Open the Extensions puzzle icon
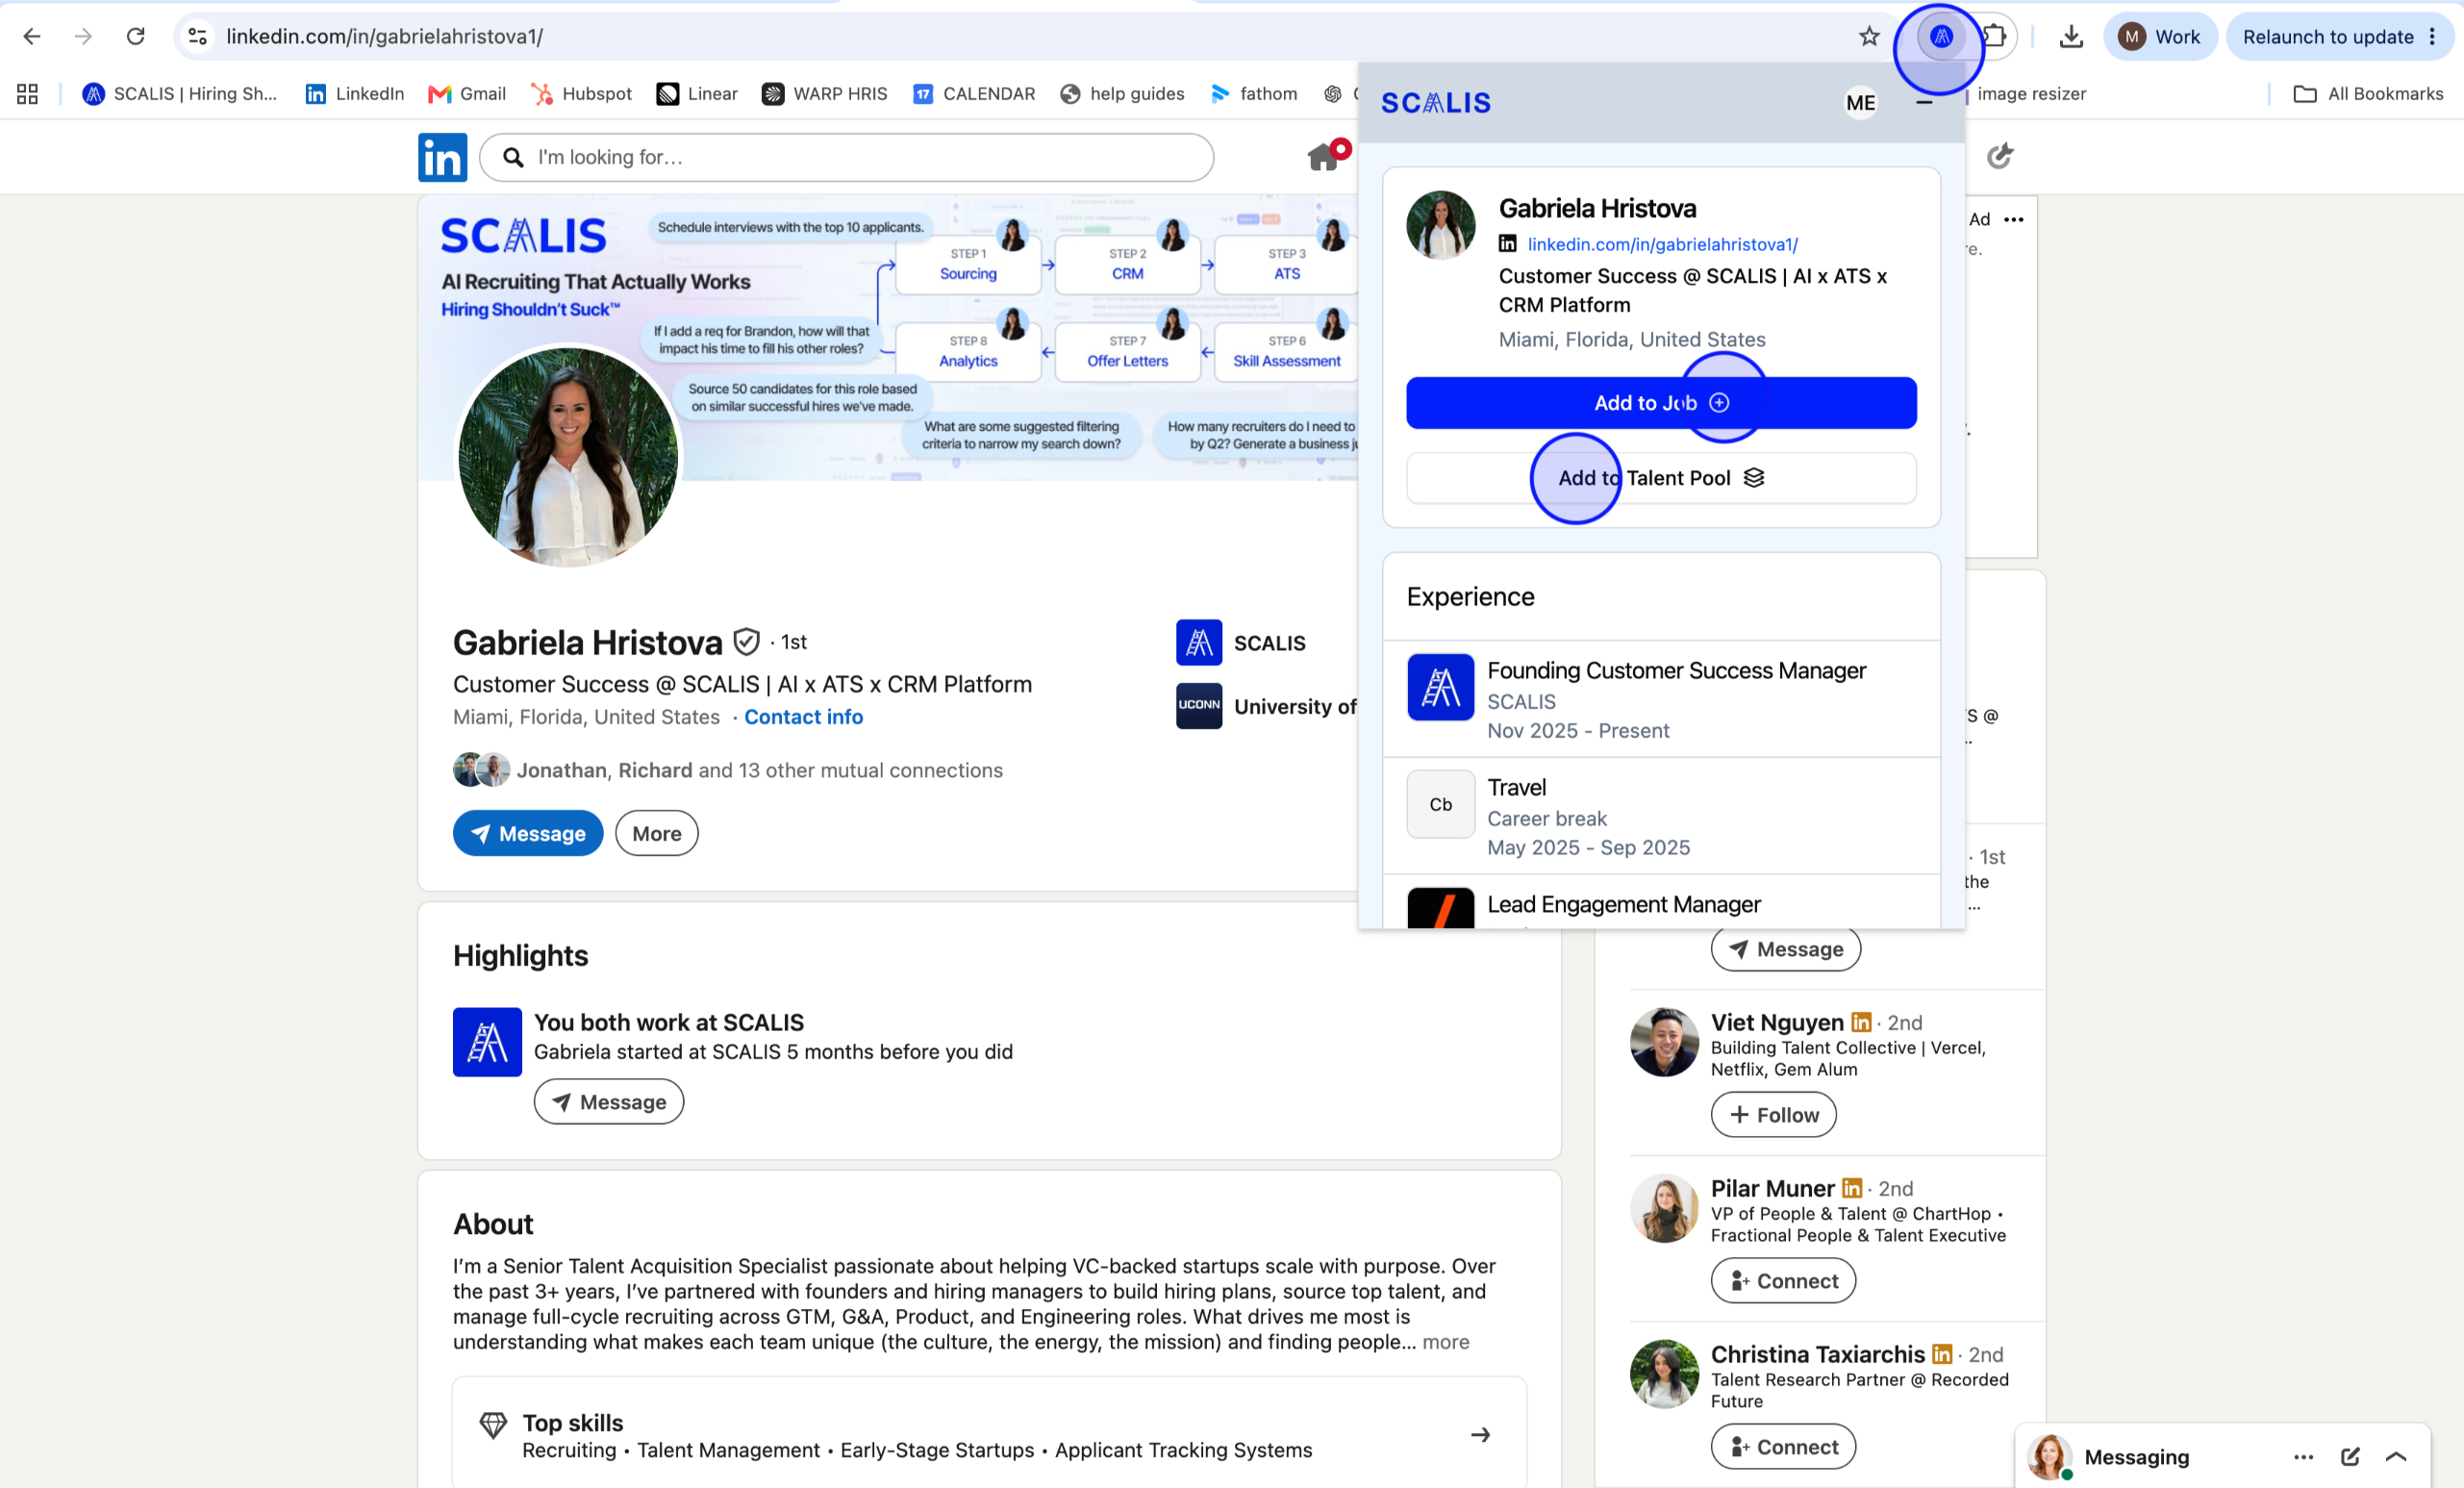 [1994, 37]
